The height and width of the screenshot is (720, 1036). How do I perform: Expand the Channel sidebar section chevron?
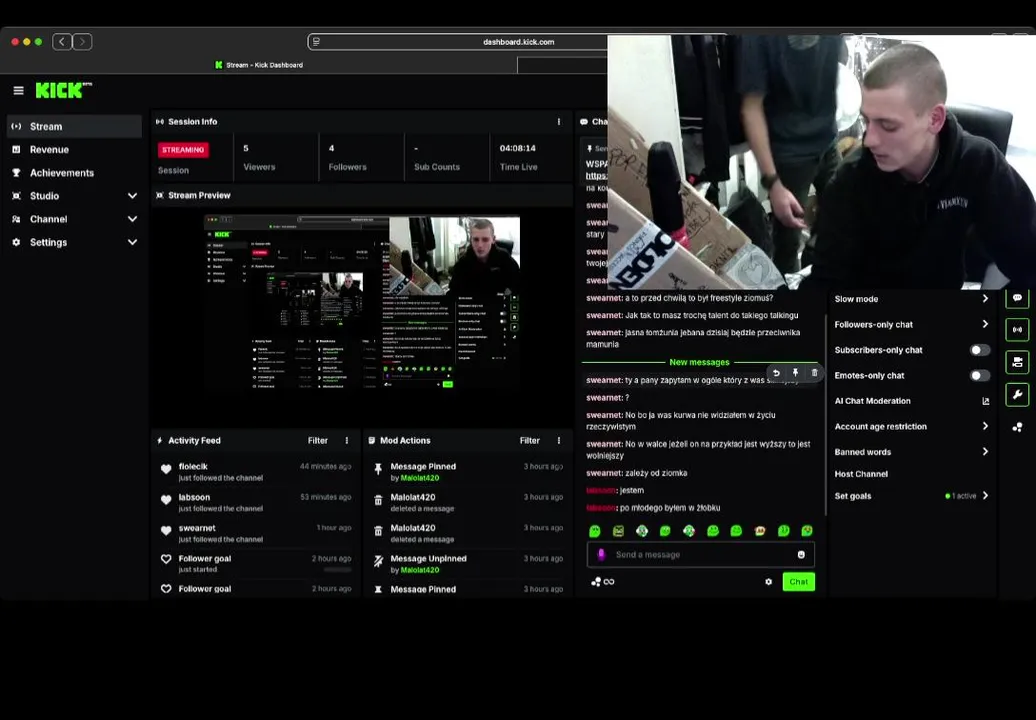tap(132, 219)
